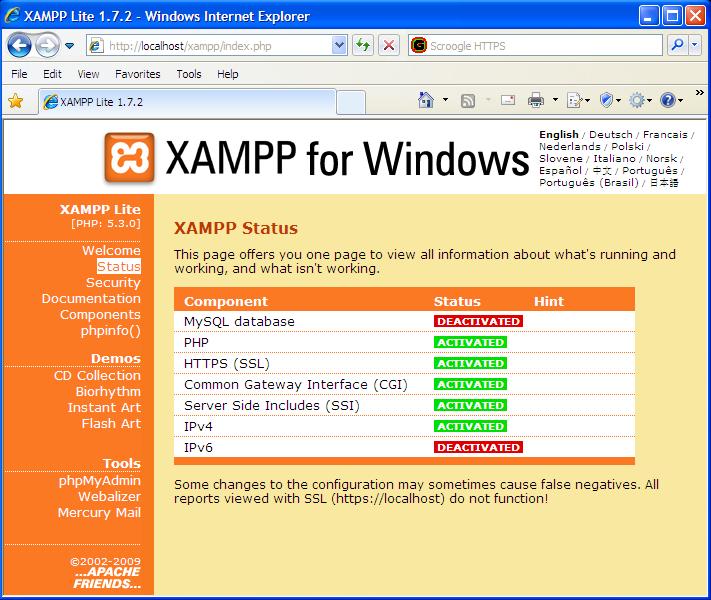711x600 pixels.
Task: Switch language to Italiano
Action: coord(614,159)
